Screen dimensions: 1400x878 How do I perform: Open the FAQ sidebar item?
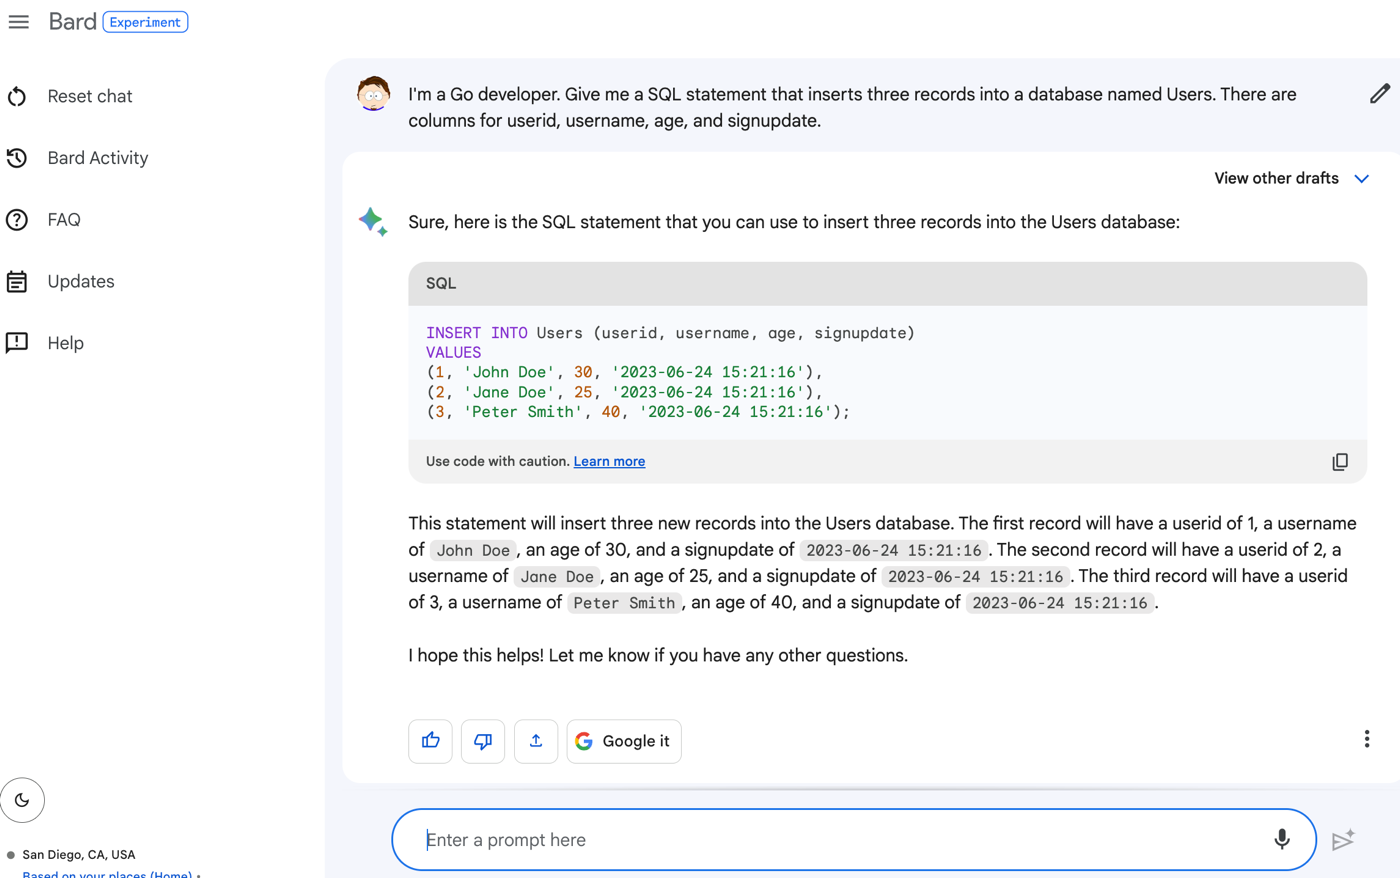[64, 220]
